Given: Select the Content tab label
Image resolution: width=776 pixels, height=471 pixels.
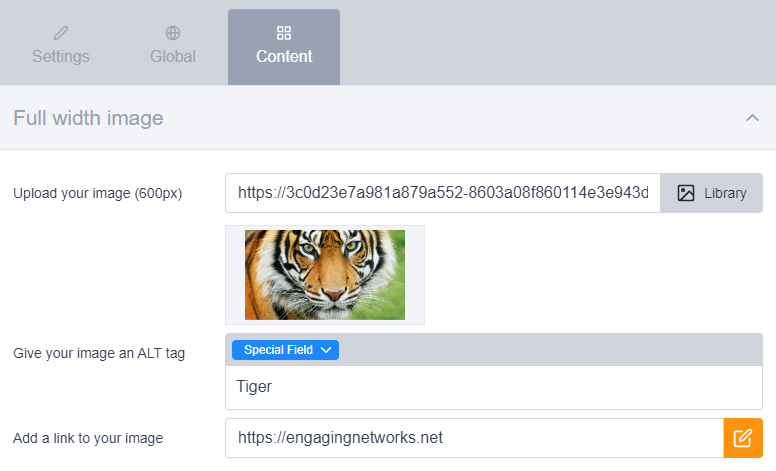Looking at the screenshot, I should click(x=284, y=56).
